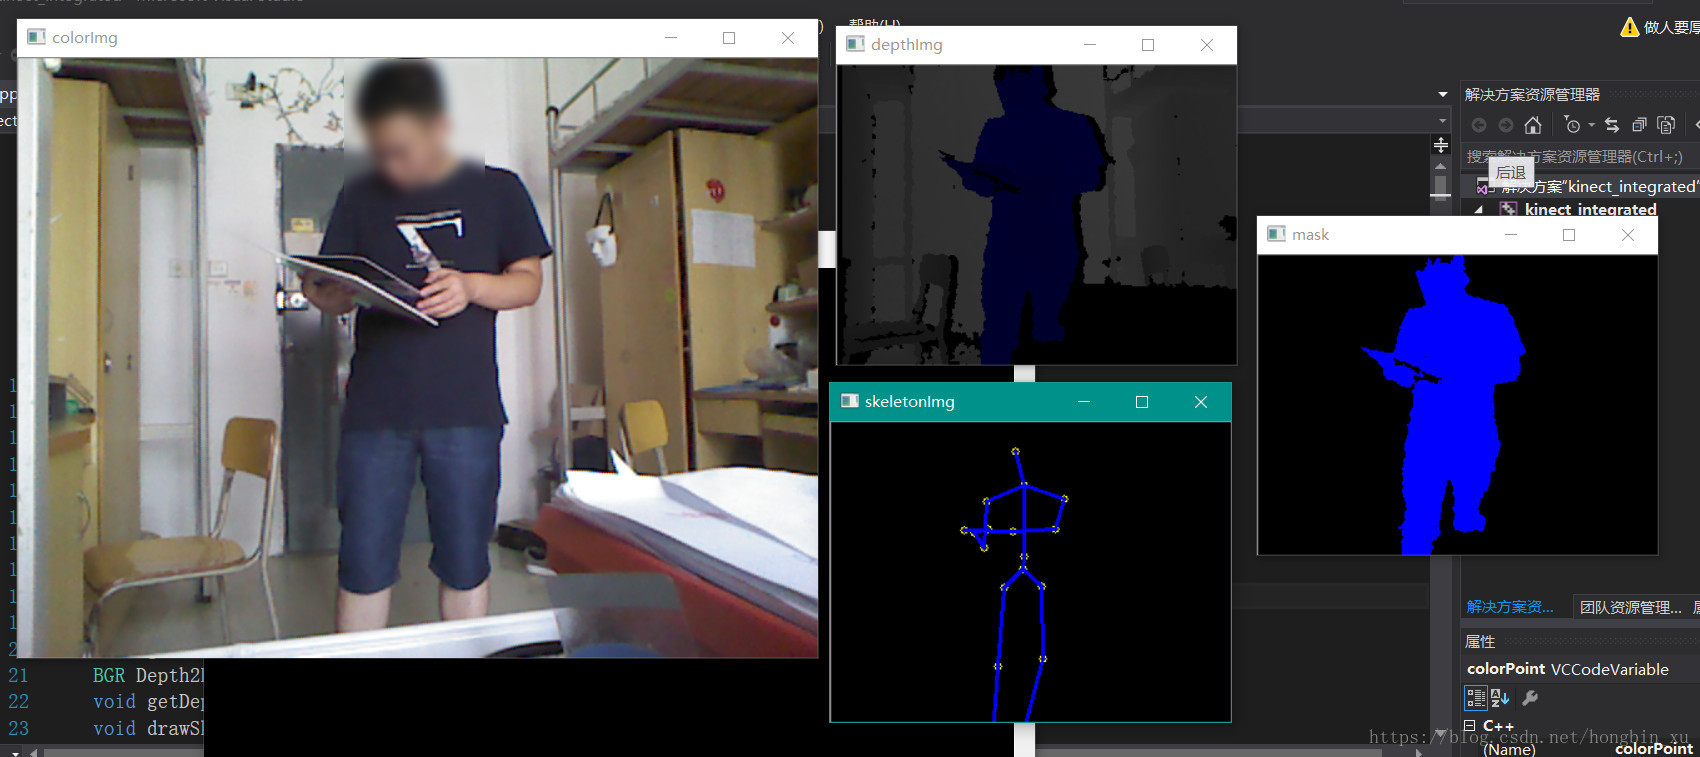The height and width of the screenshot is (757, 1700).
Task: Click the depthImg title bar text
Action: click(907, 45)
